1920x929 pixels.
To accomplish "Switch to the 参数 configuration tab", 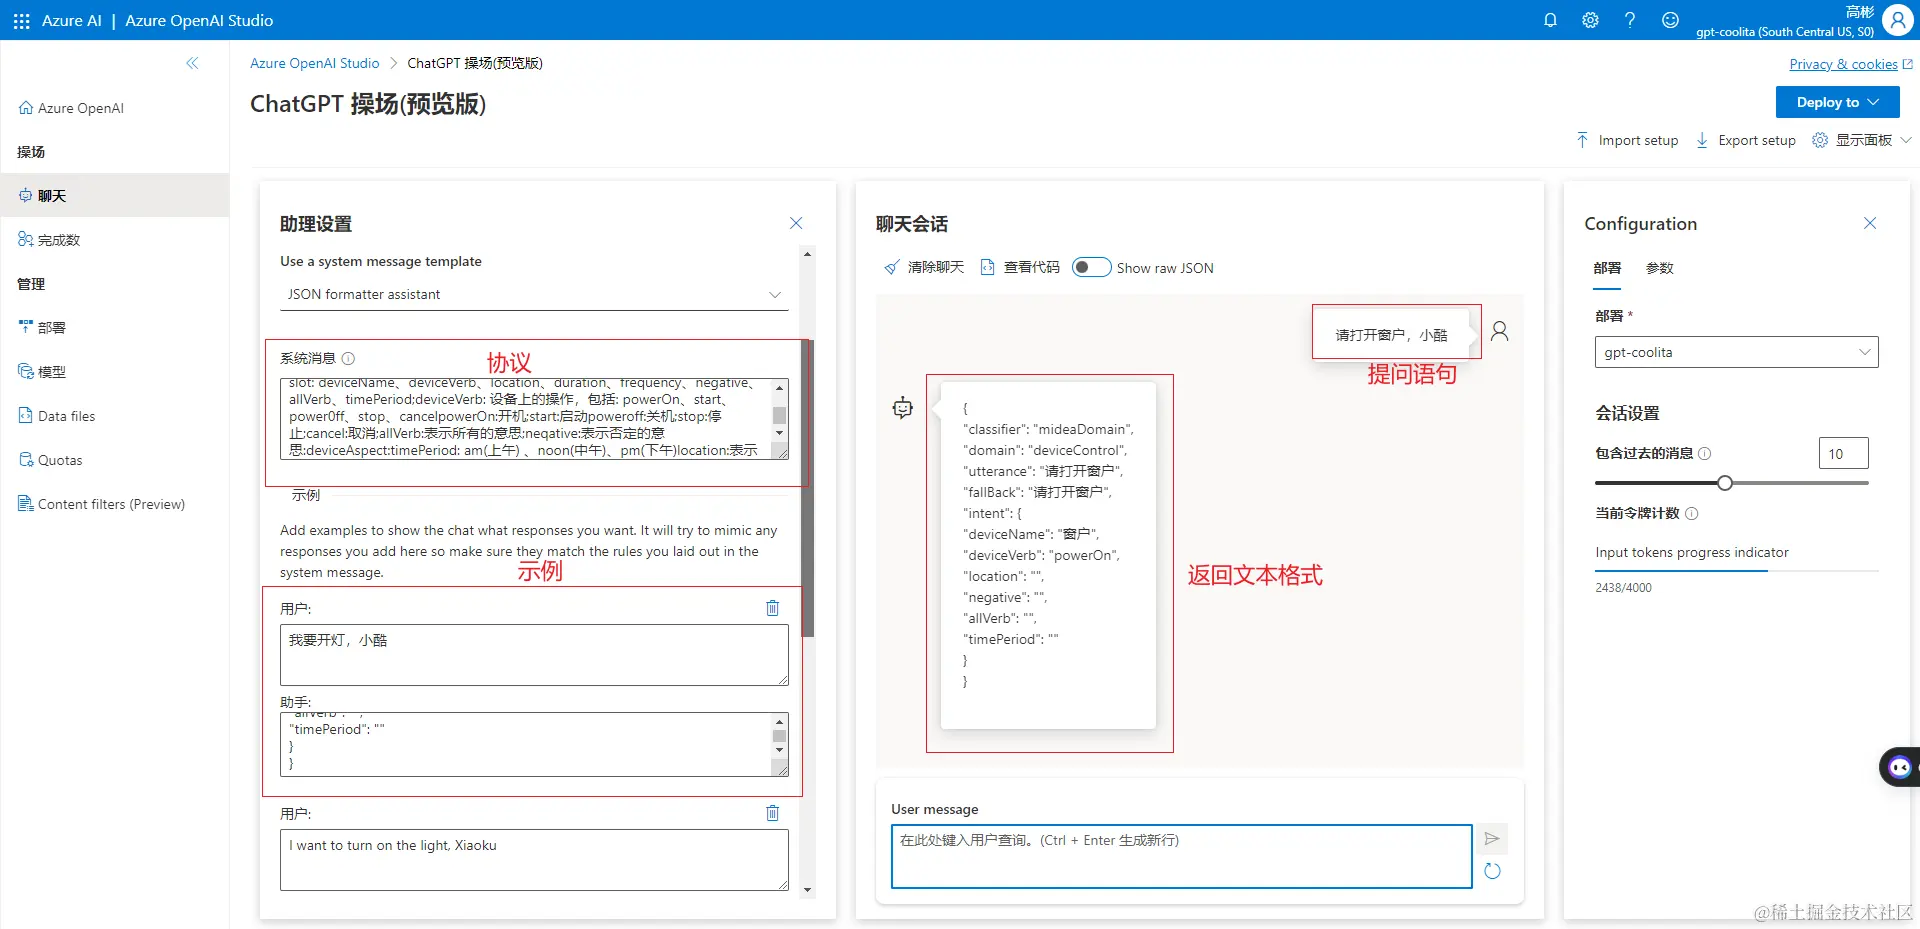I will click(1659, 268).
